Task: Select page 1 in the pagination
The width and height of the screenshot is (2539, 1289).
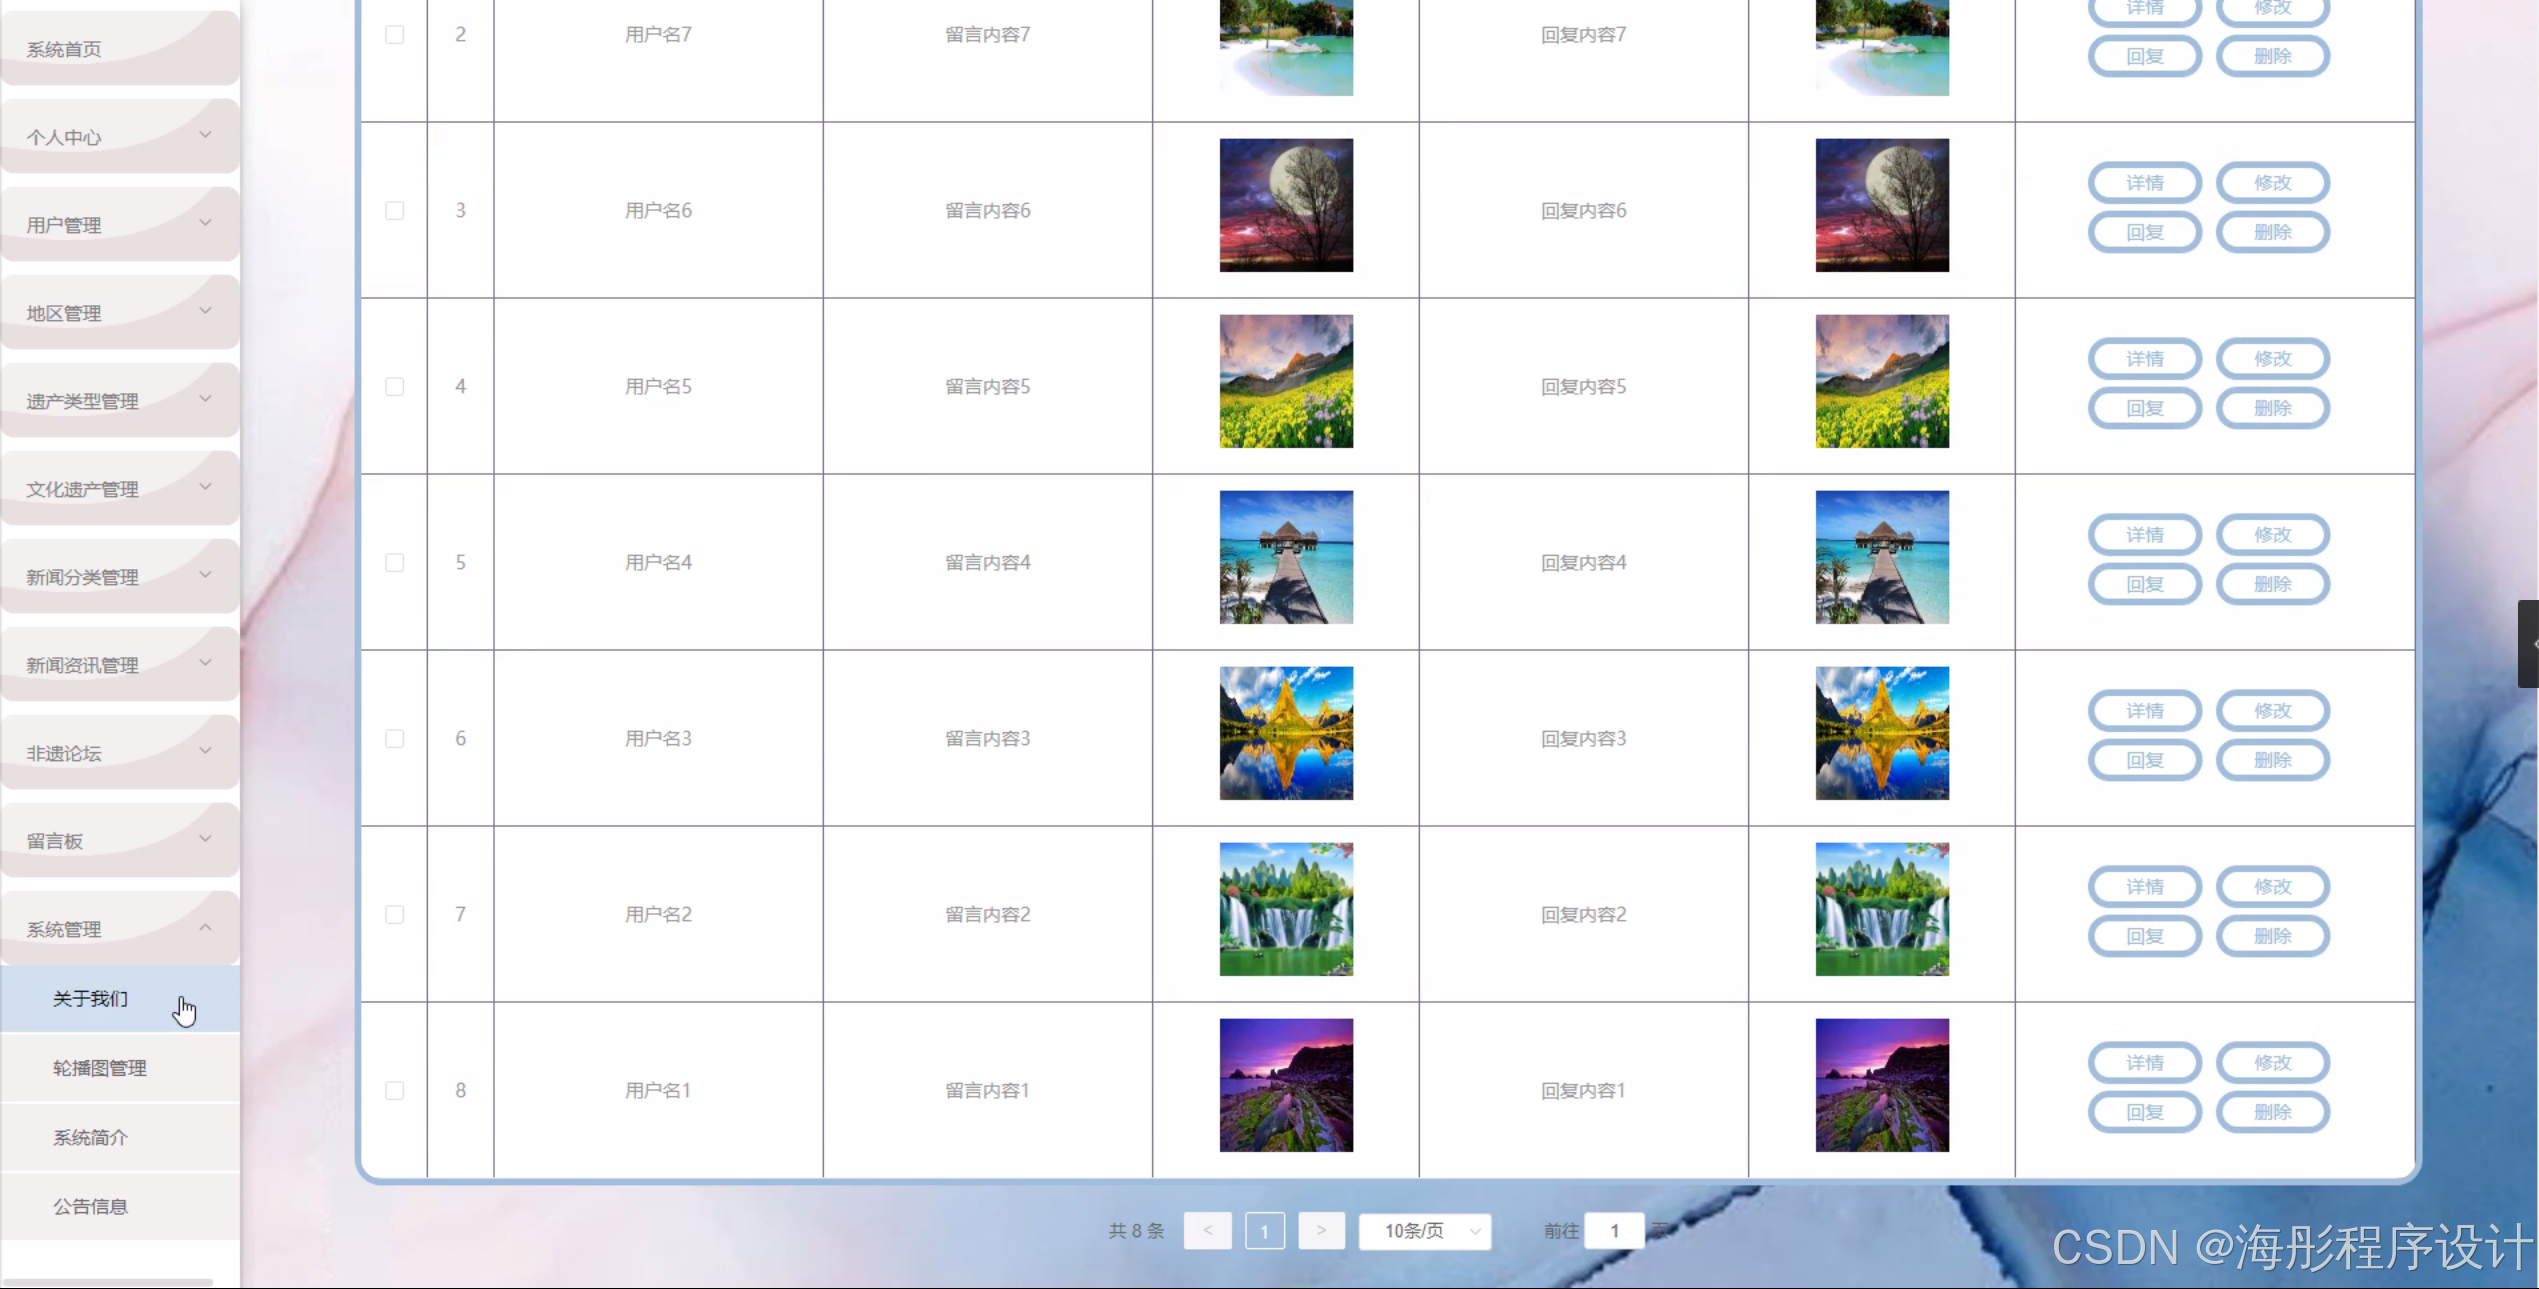Action: (1264, 1231)
